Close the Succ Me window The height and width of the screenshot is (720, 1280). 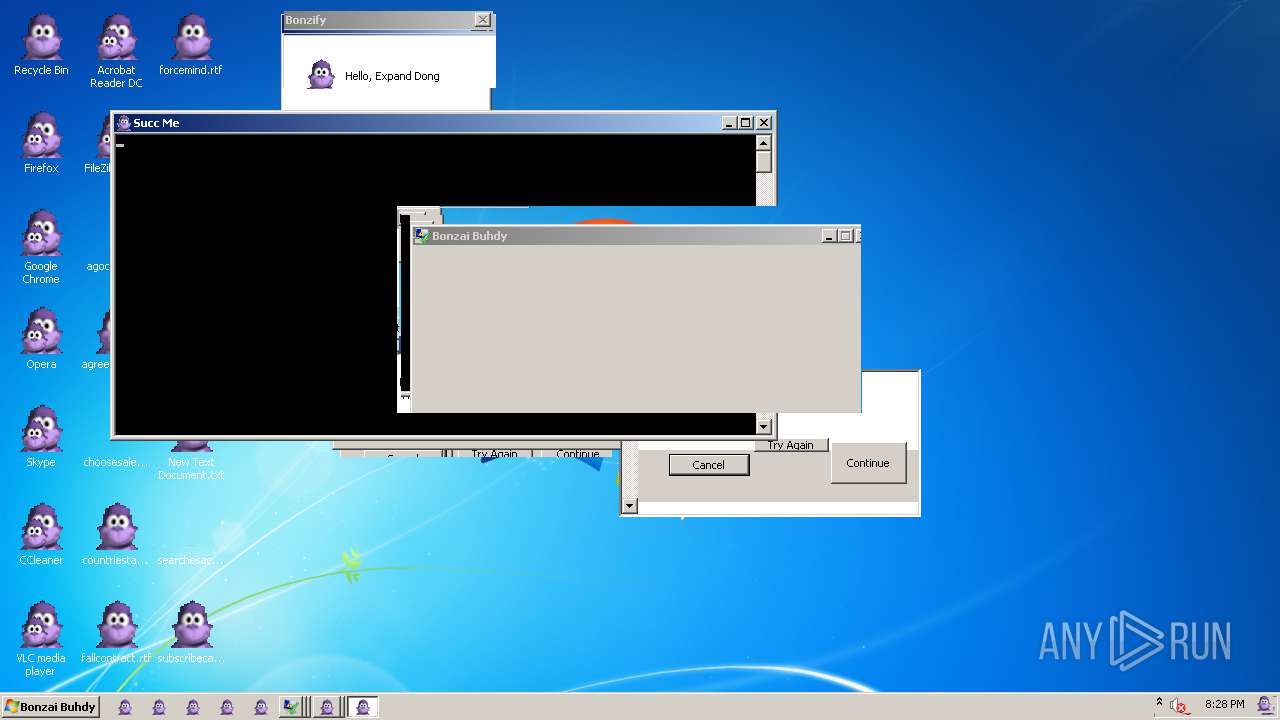[x=764, y=123]
